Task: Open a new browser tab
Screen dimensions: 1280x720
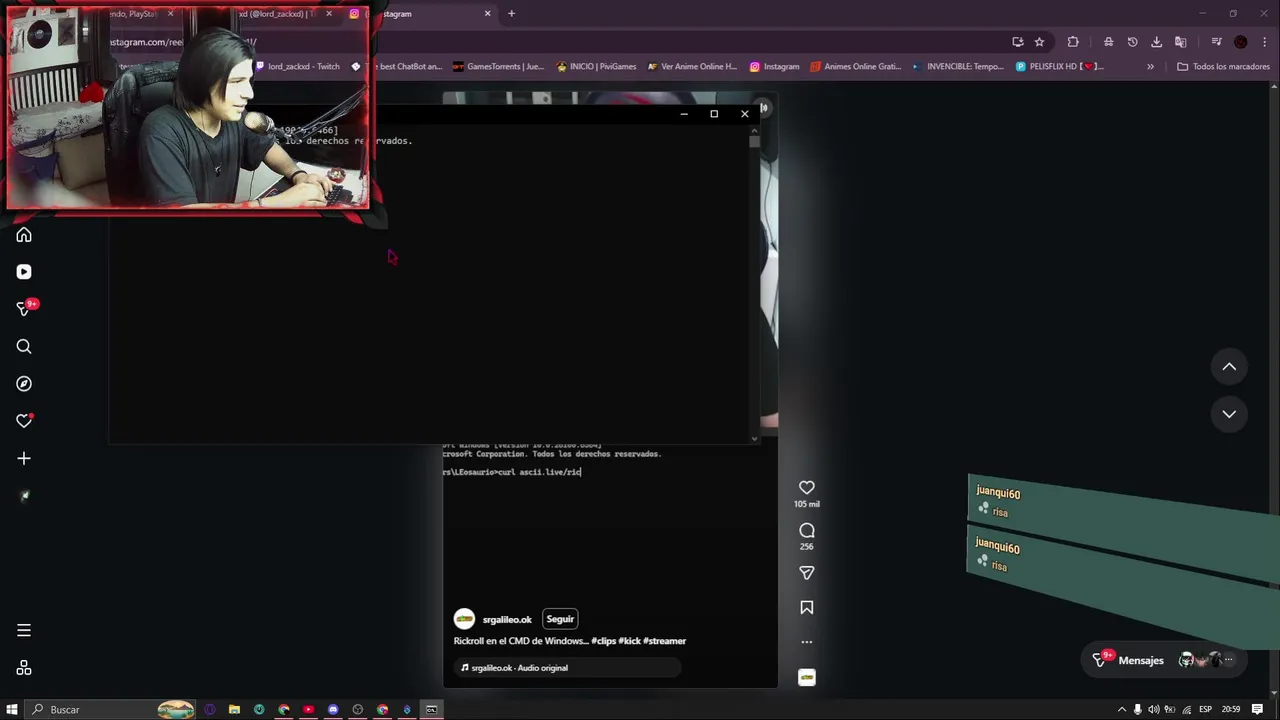Action: tap(511, 14)
